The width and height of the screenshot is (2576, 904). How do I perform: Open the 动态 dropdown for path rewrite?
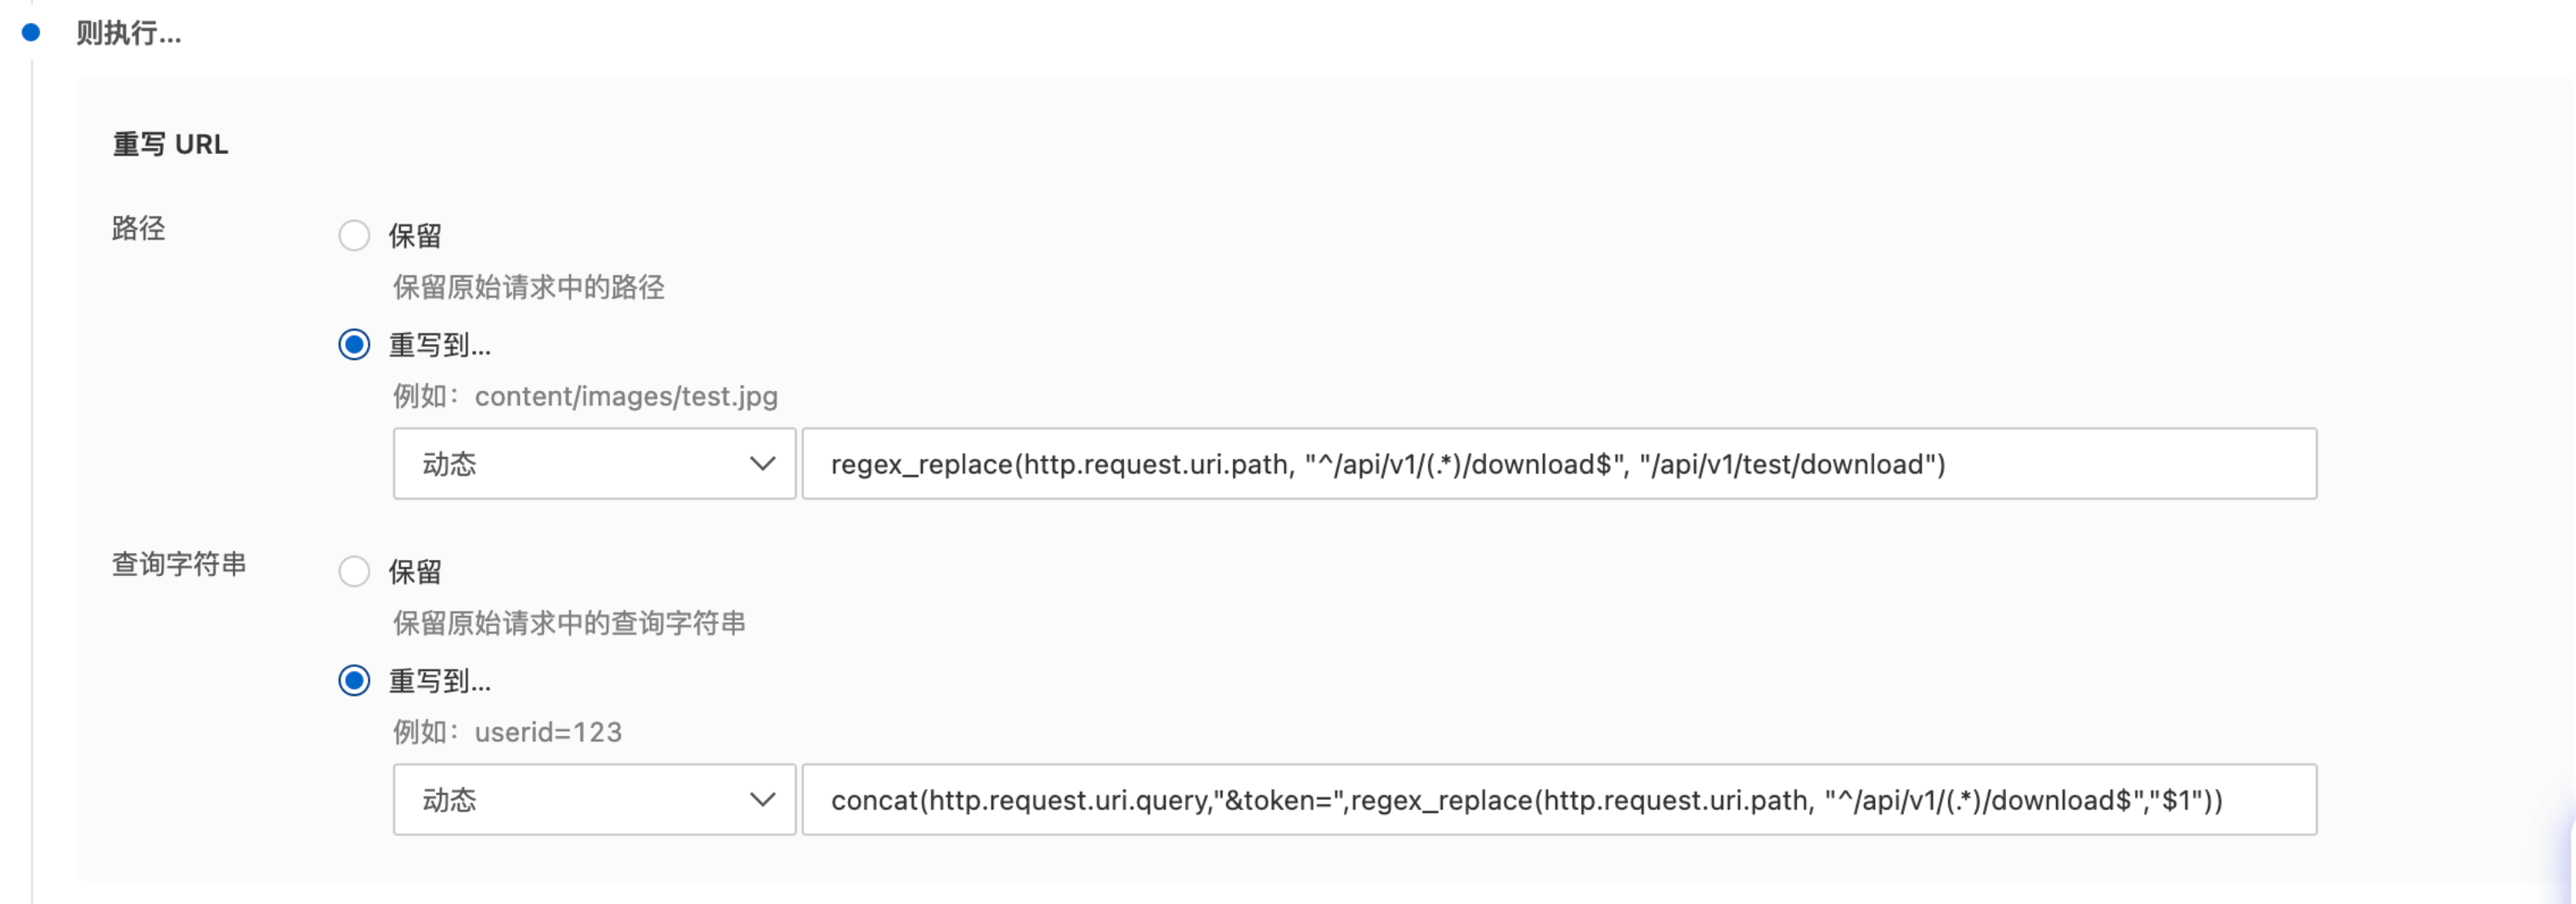pos(593,464)
